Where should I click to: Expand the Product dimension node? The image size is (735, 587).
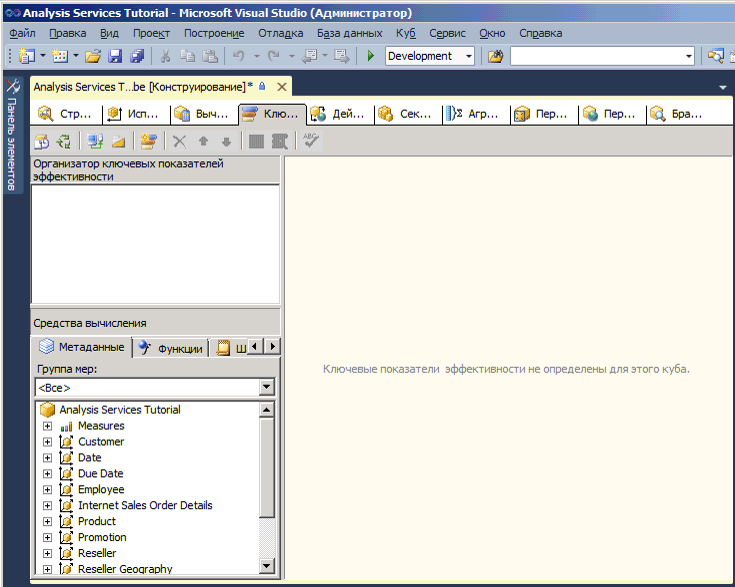[x=47, y=522]
